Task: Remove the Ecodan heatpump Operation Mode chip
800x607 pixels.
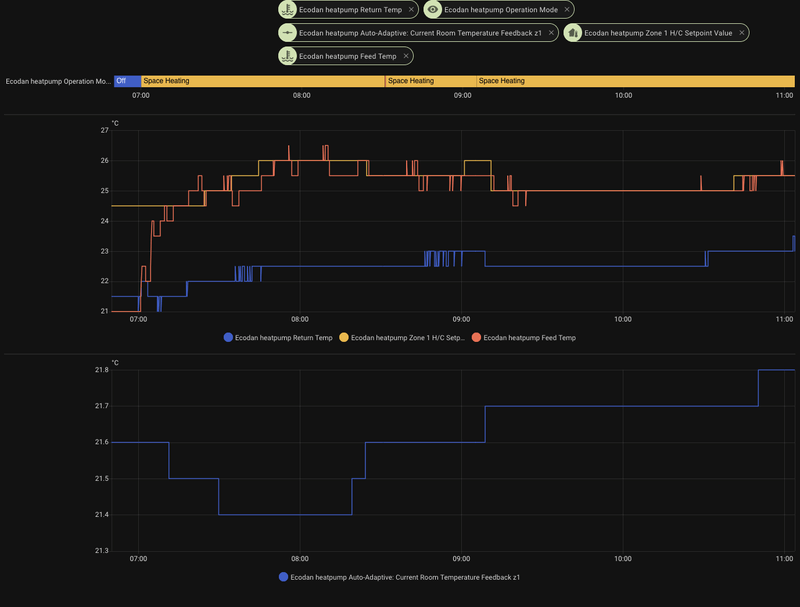Action: [x=567, y=10]
